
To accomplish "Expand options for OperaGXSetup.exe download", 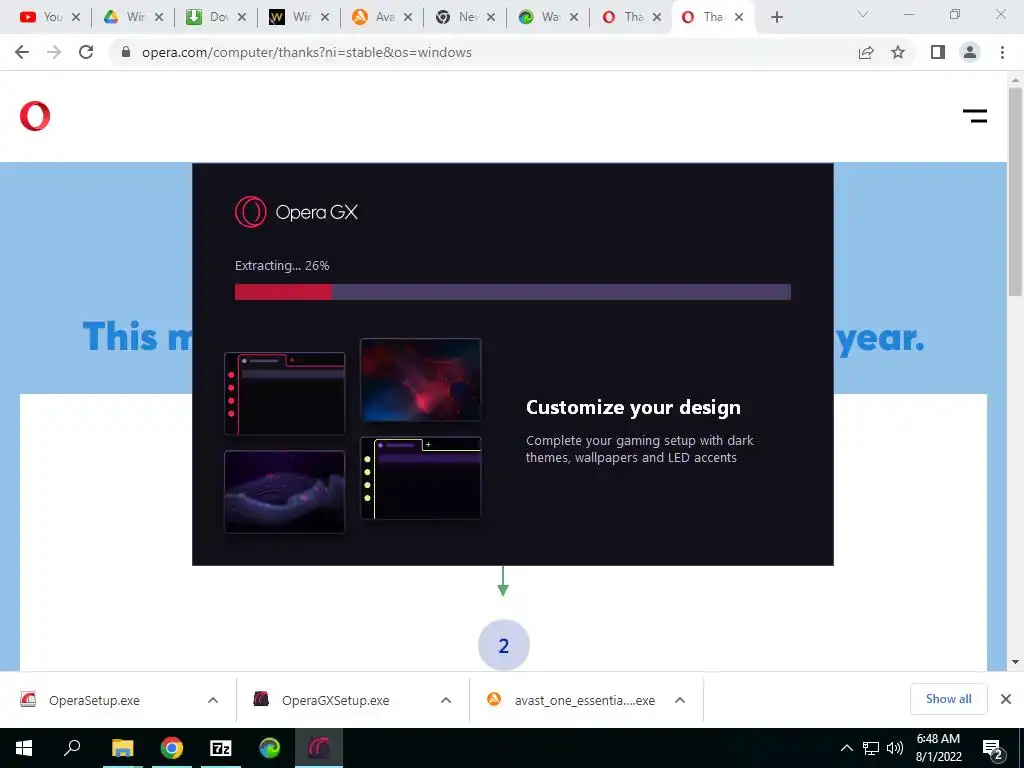I will point(446,700).
